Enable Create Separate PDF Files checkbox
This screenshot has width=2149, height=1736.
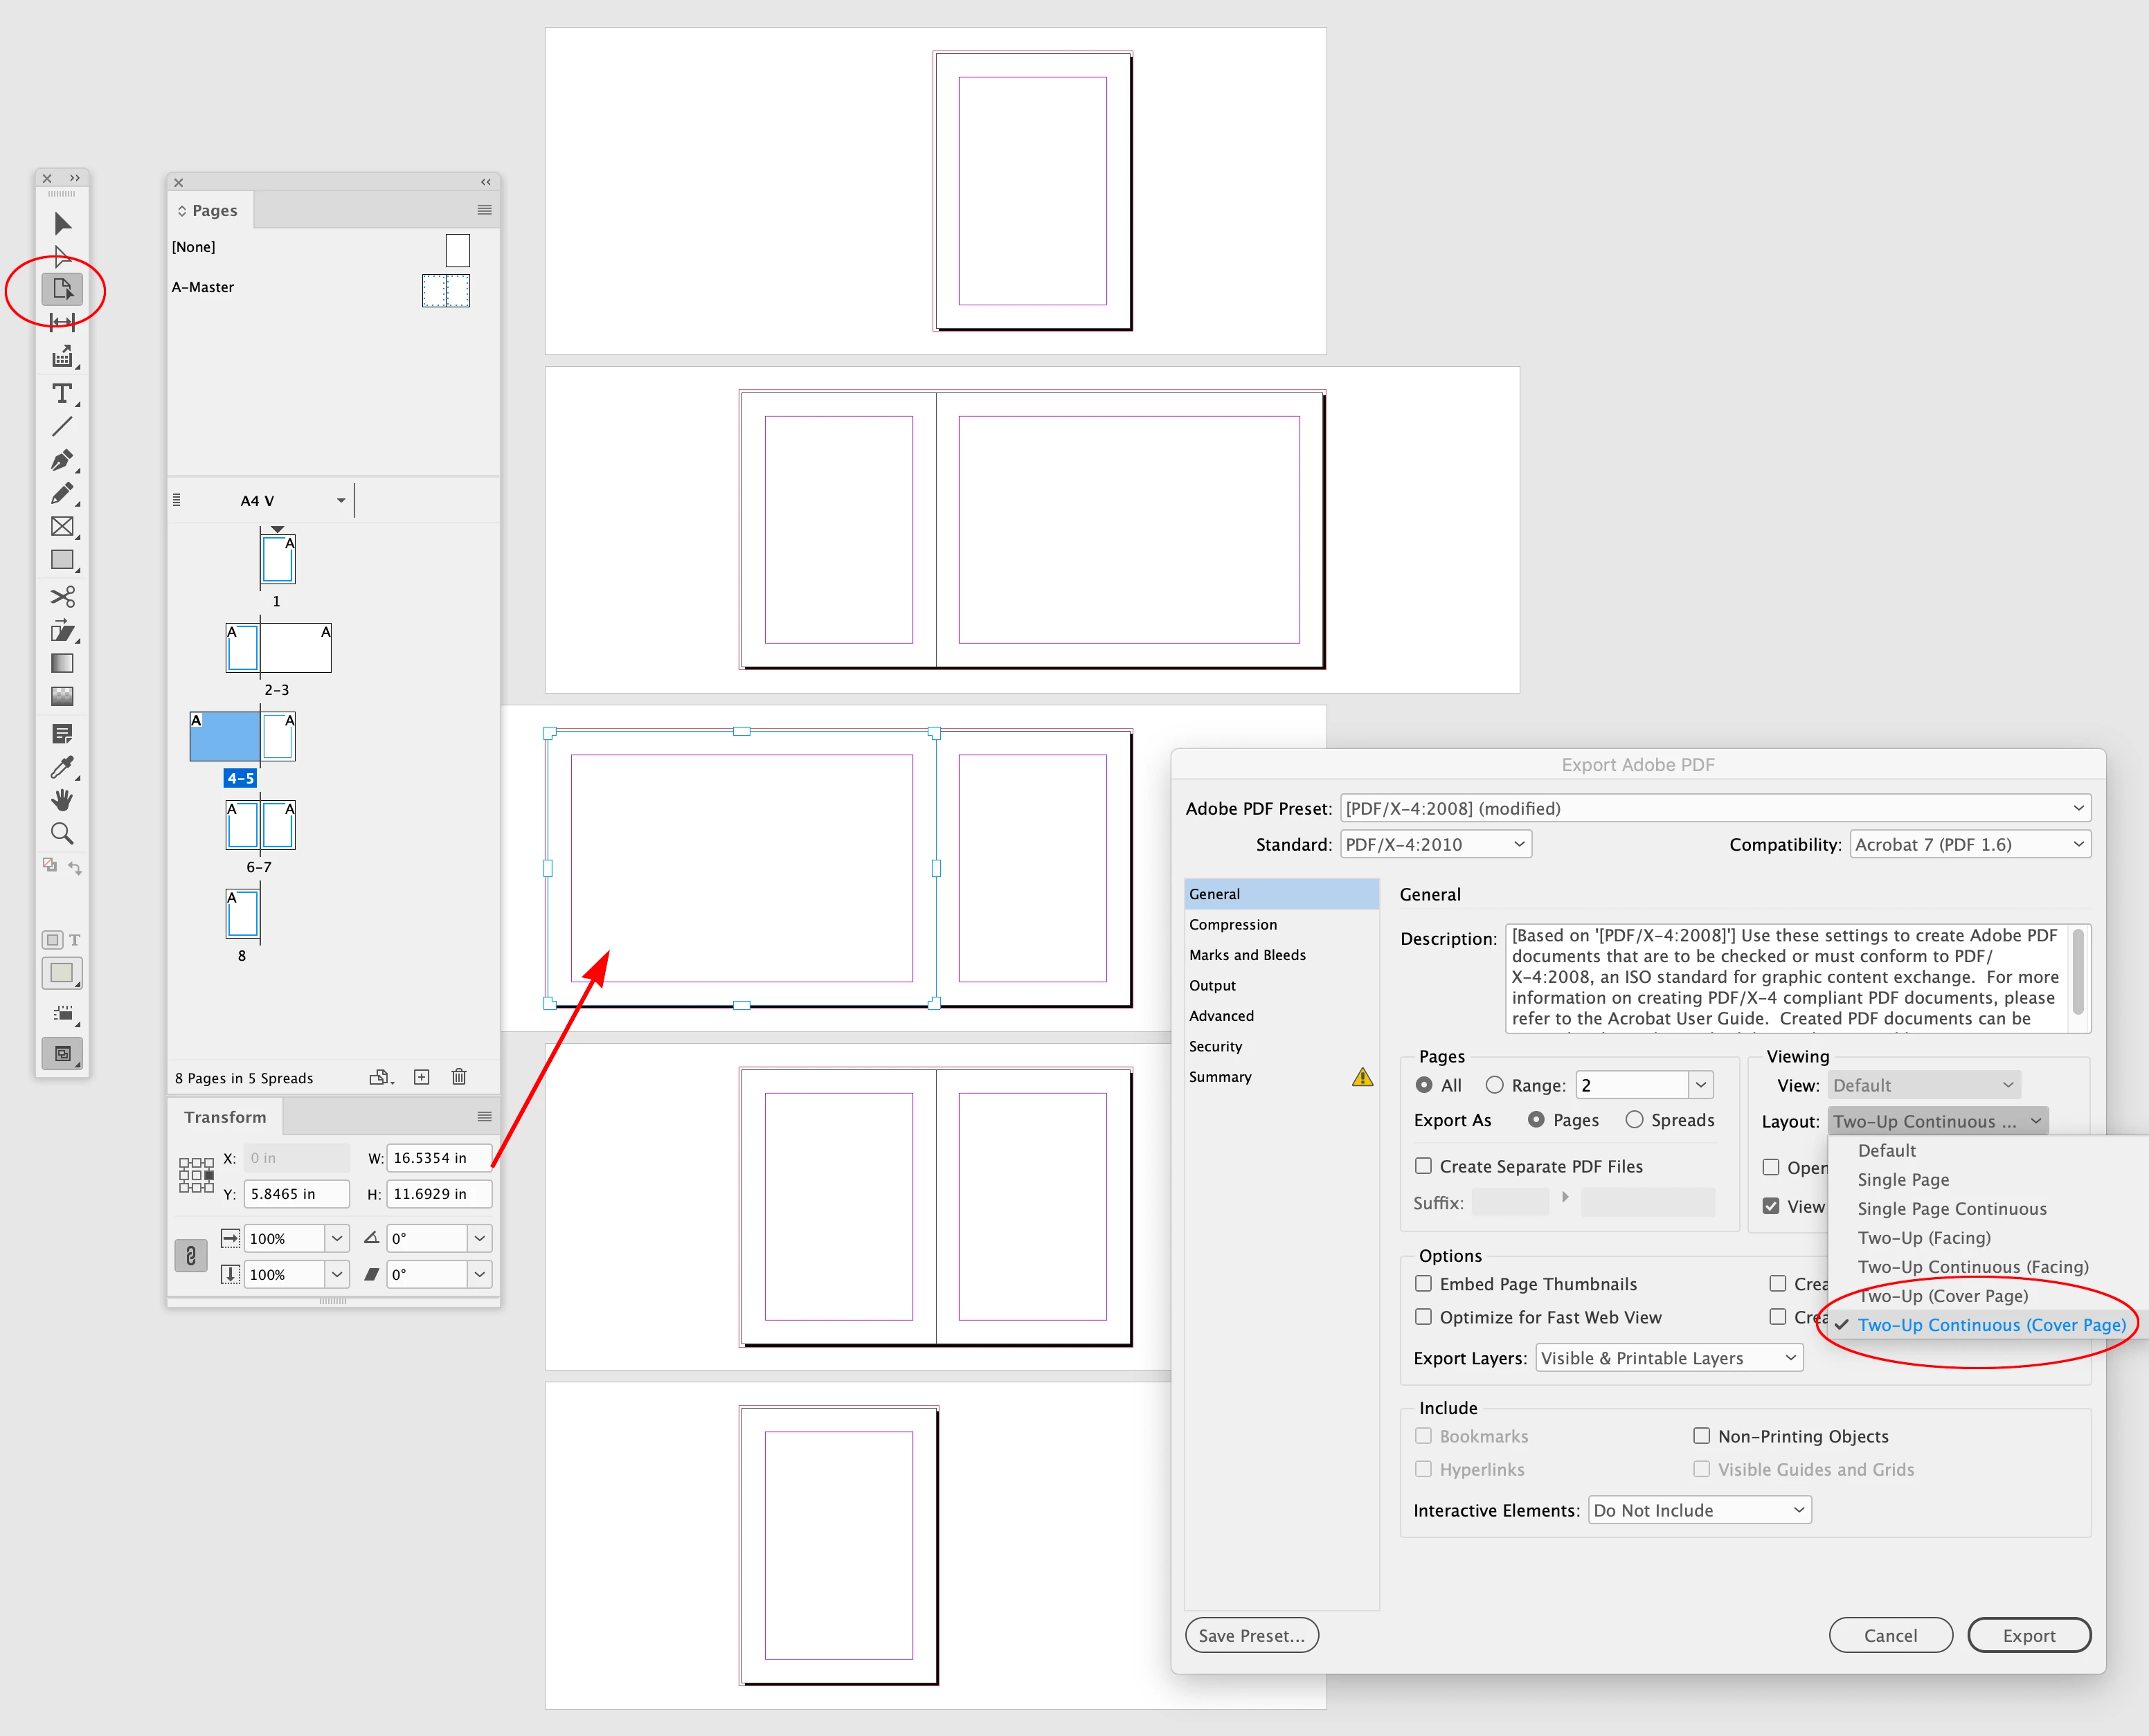[x=1423, y=1166]
